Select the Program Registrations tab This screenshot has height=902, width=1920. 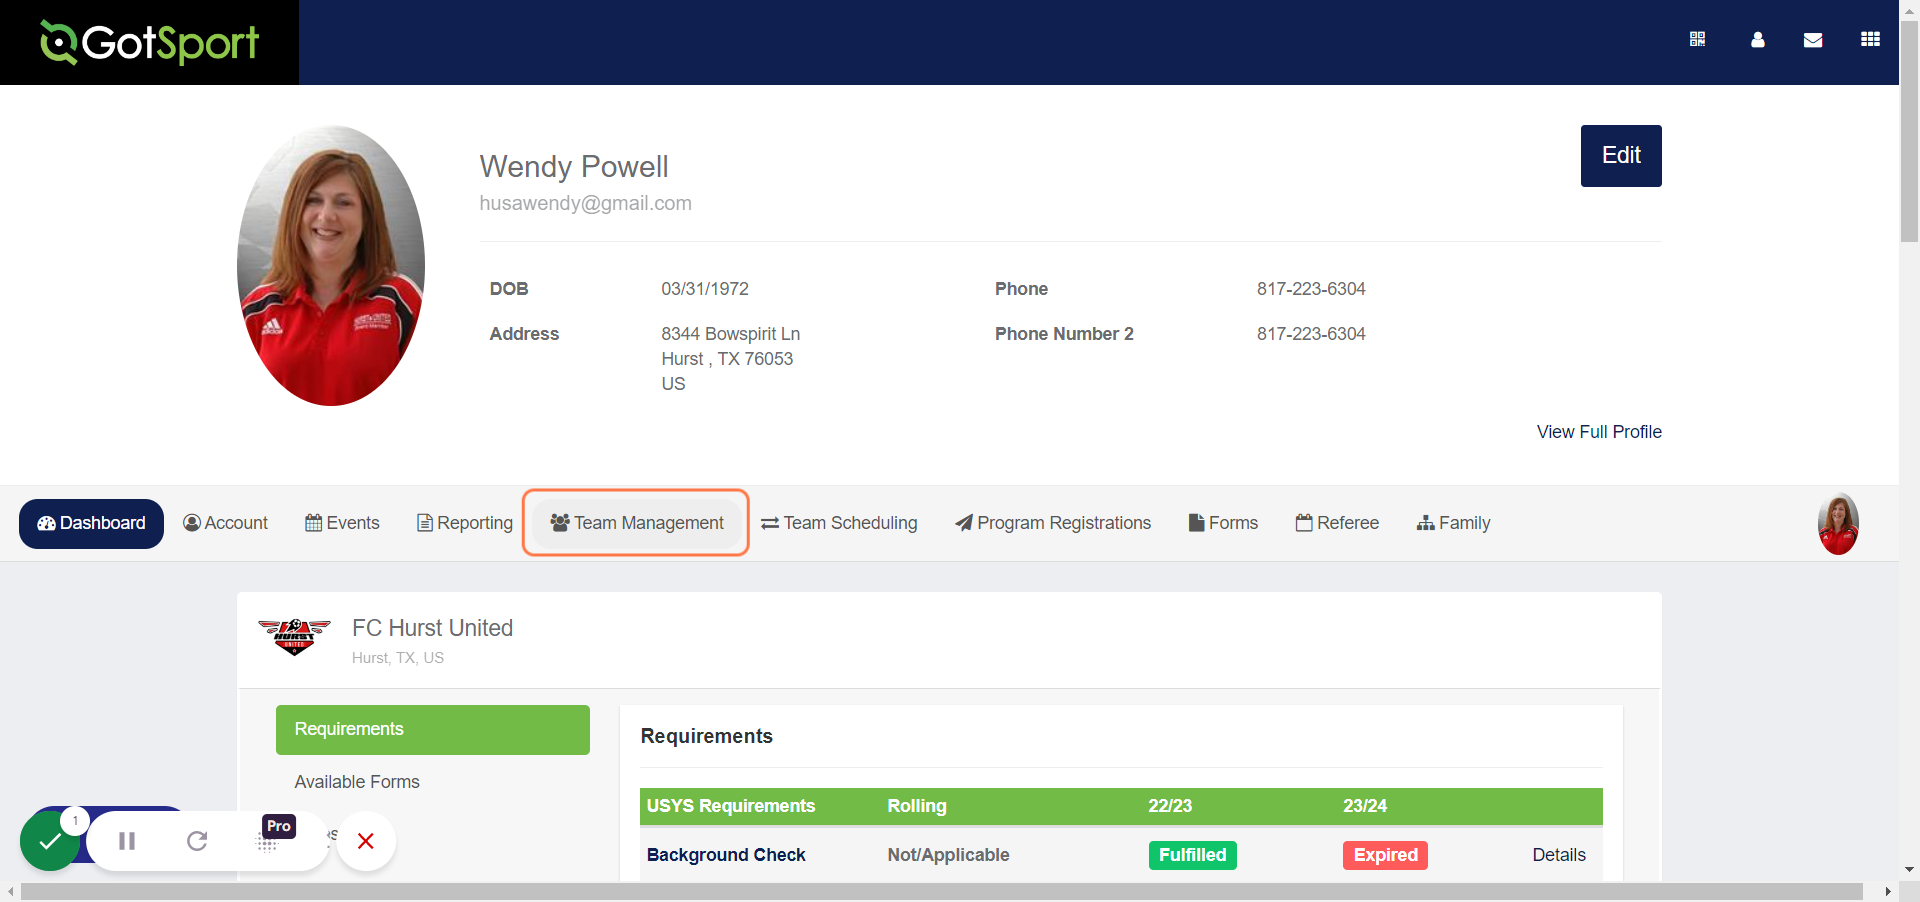point(1053,523)
